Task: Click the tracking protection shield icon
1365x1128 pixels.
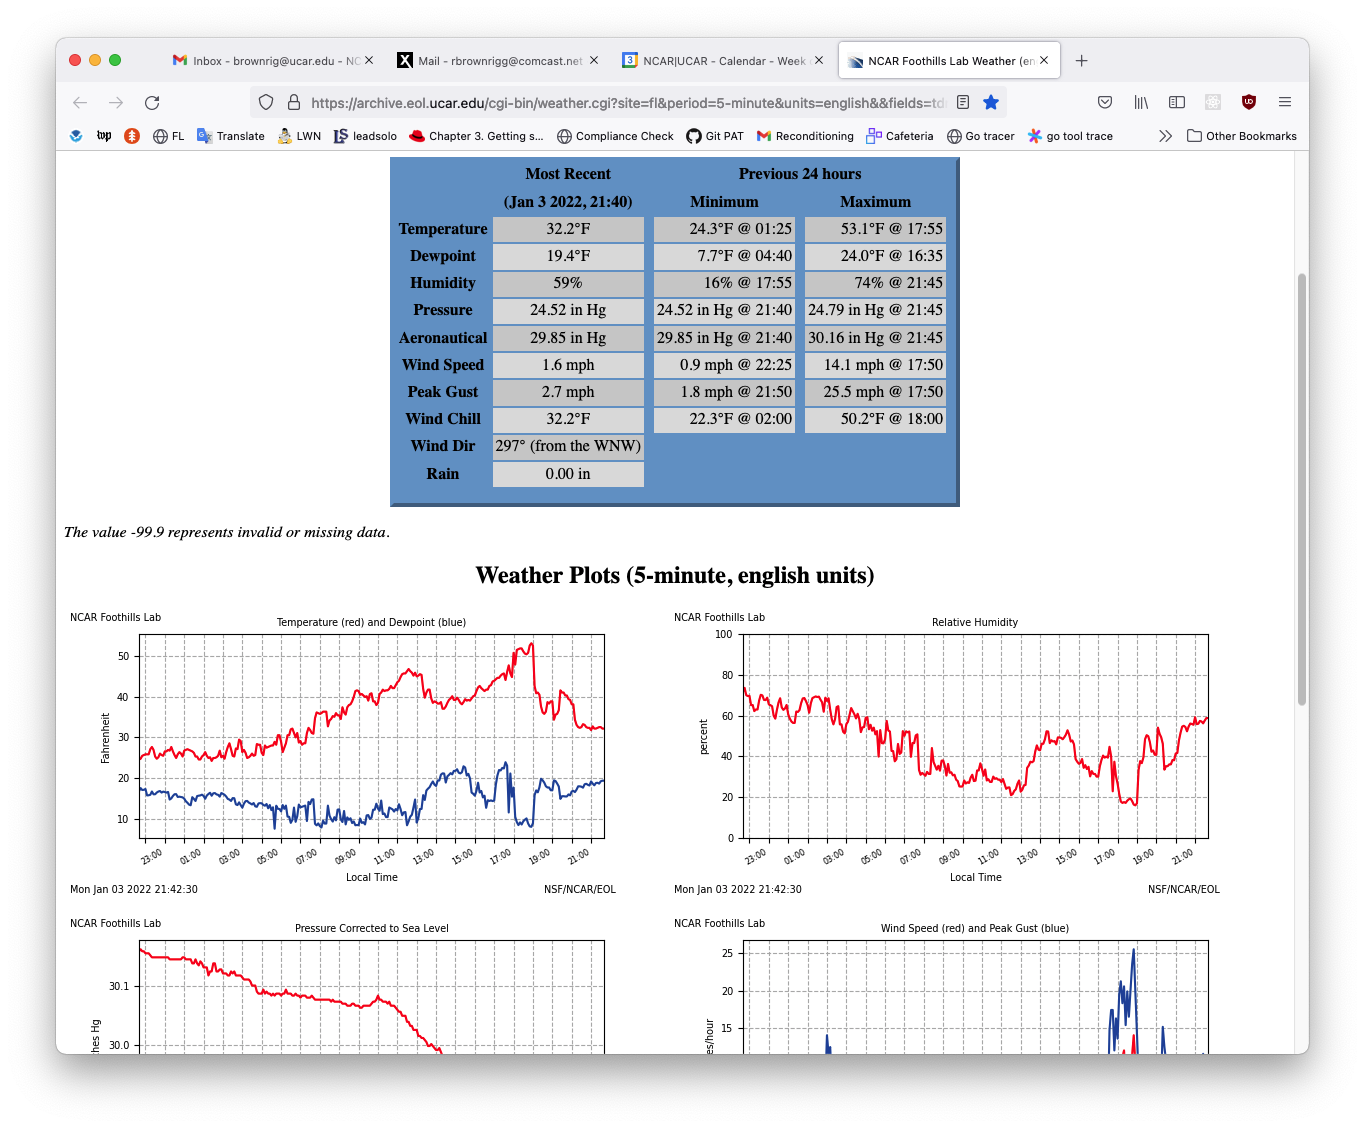Action: point(266,102)
